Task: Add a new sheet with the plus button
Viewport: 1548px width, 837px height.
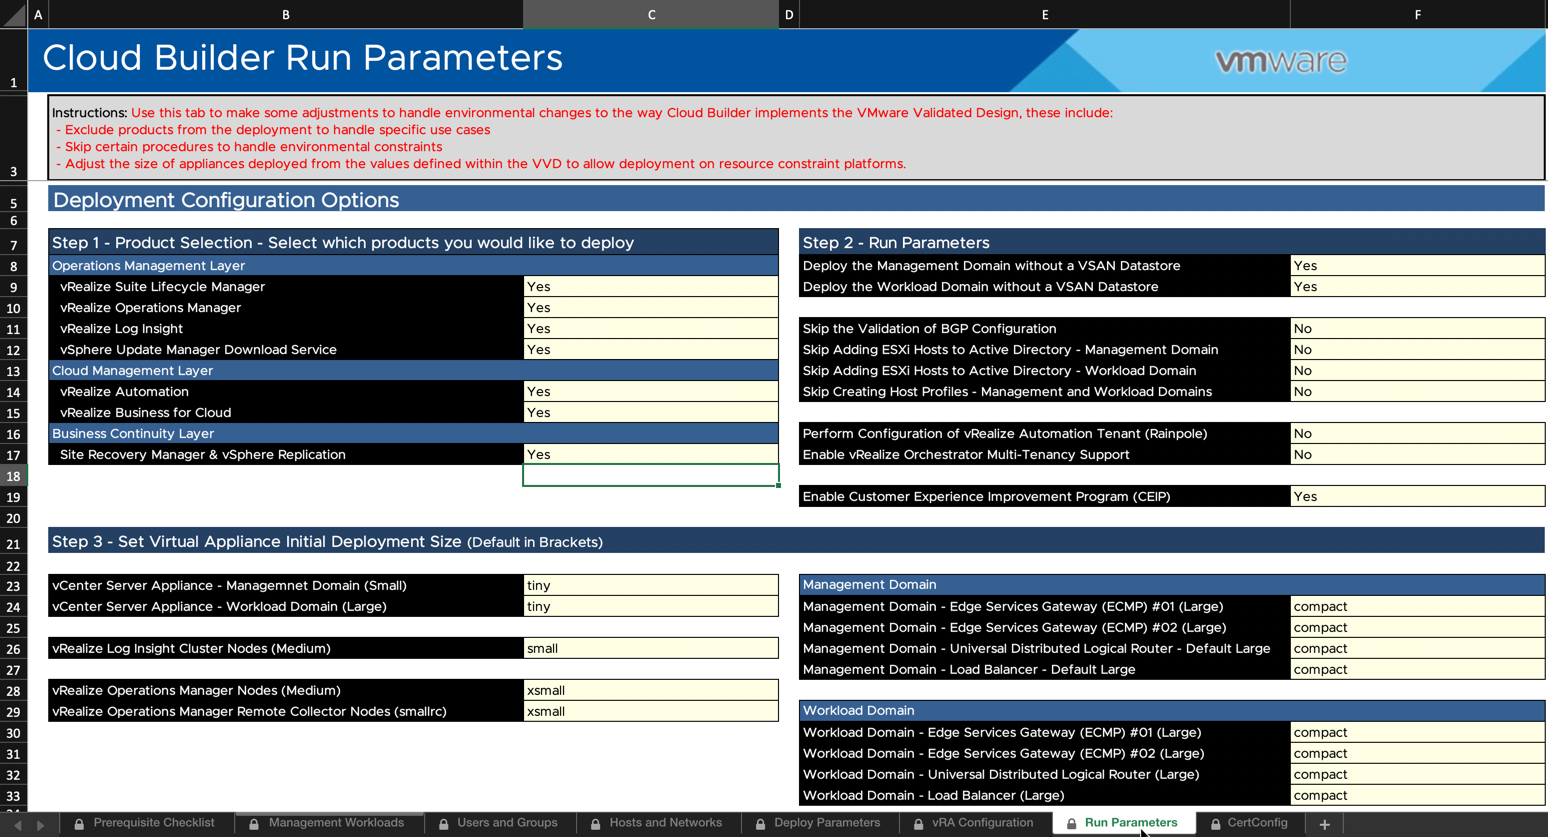Action: point(1324,824)
